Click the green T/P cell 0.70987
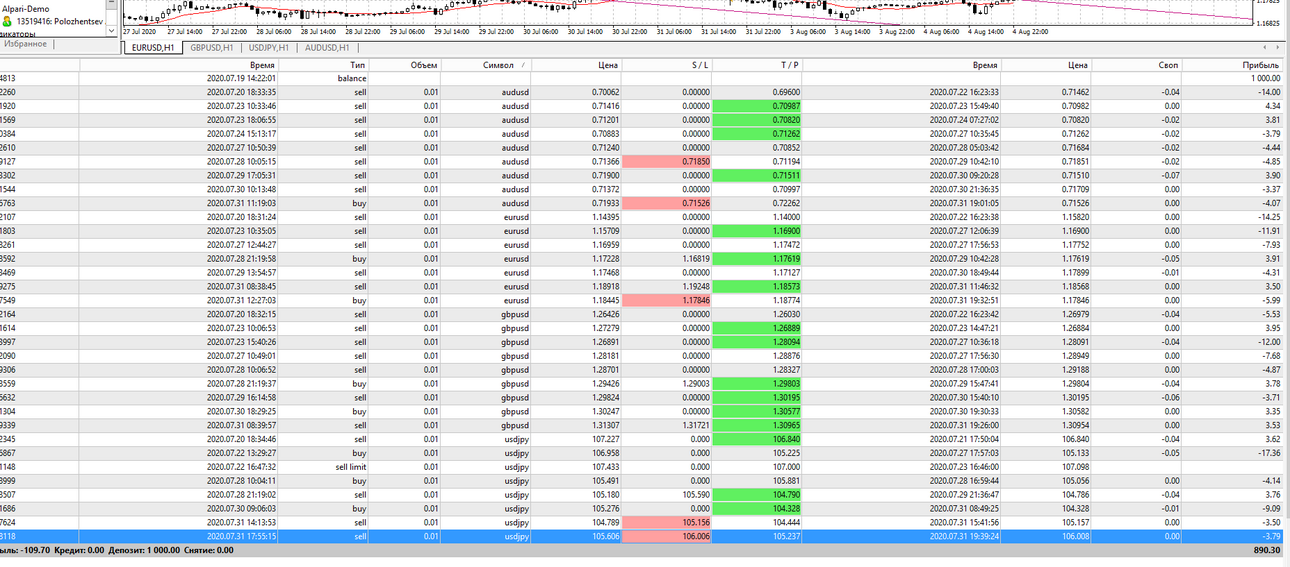The image size is (1290, 567). pyautogui.click(x=757, y=106)
